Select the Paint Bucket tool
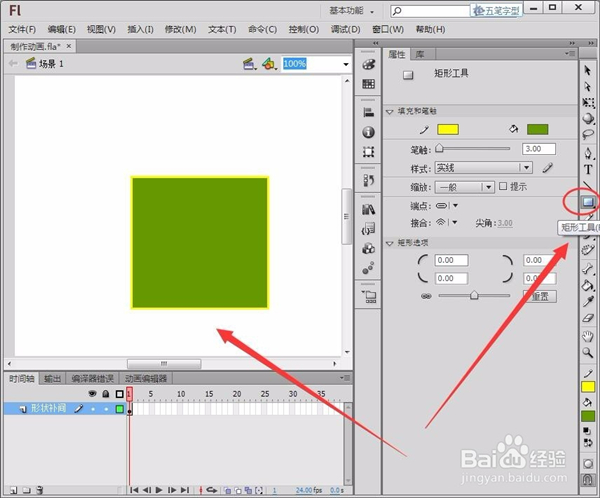The width and height of the screenshot is (600, 498). click(588, 285)
